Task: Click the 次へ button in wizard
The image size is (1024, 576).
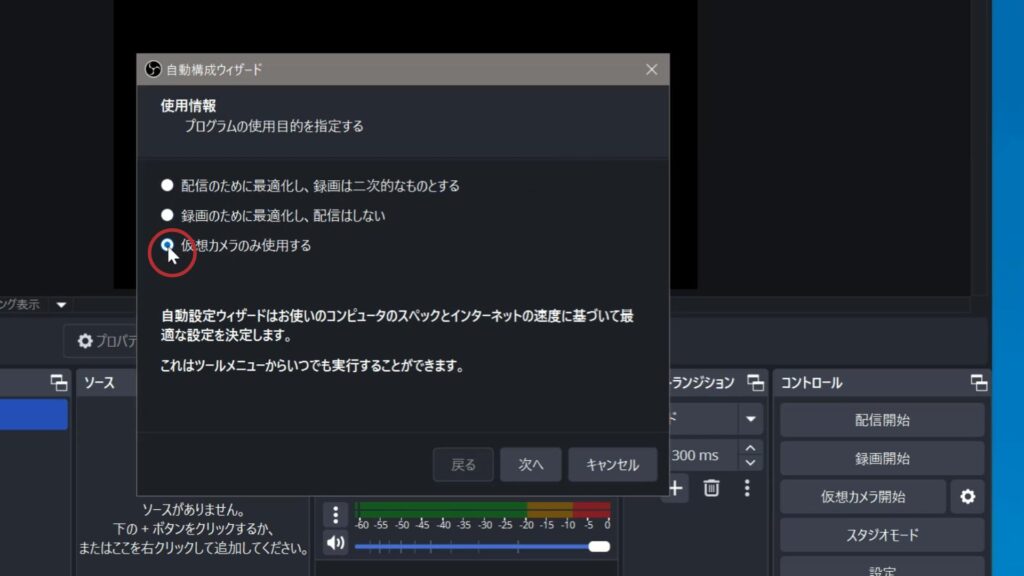Action: pos(531,465)
